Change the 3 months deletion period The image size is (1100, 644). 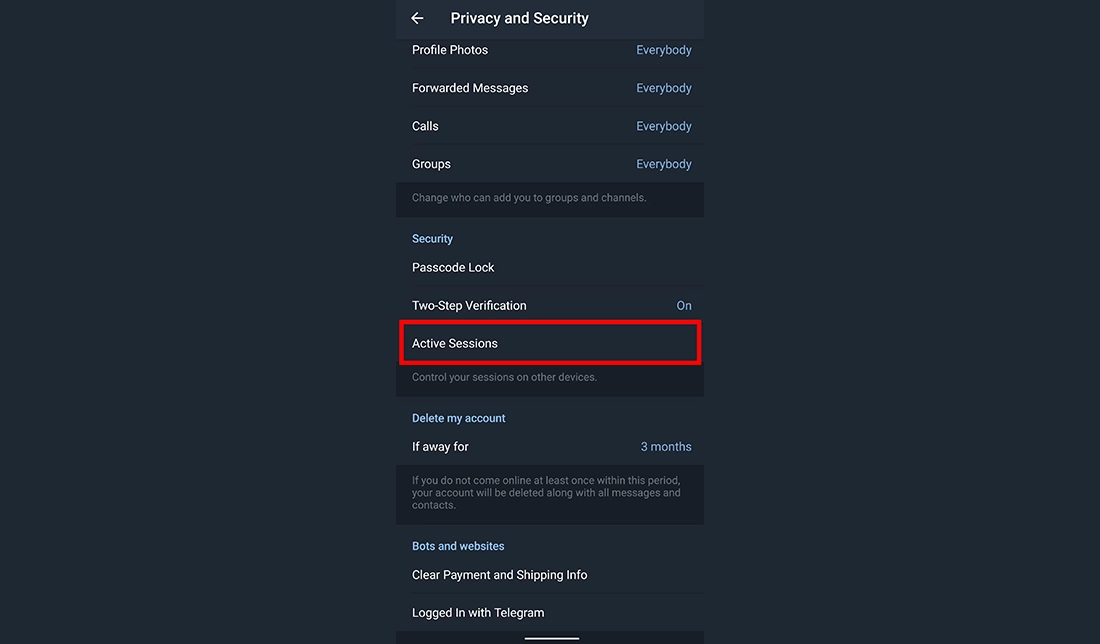[665, 447]
